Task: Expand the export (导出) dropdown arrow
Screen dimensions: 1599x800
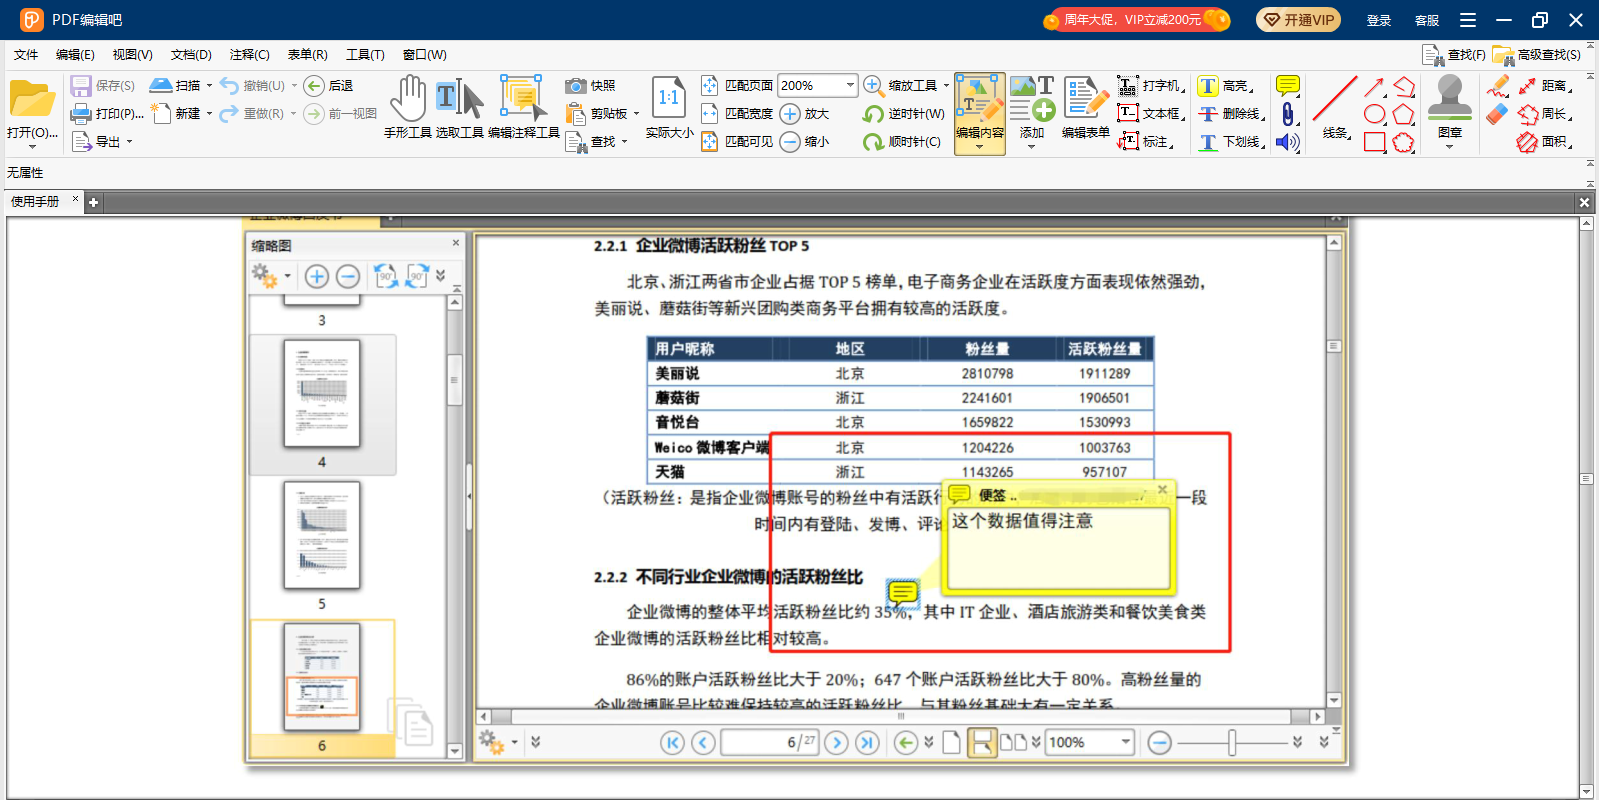Action: point(129,142)
